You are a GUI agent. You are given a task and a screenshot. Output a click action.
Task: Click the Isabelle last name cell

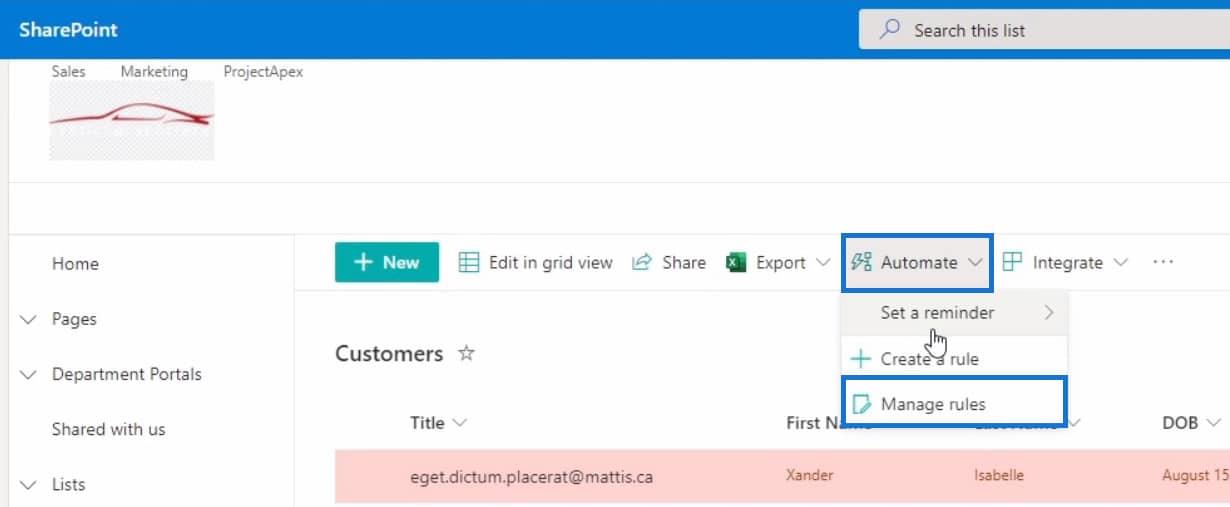(x=999, y=476)
